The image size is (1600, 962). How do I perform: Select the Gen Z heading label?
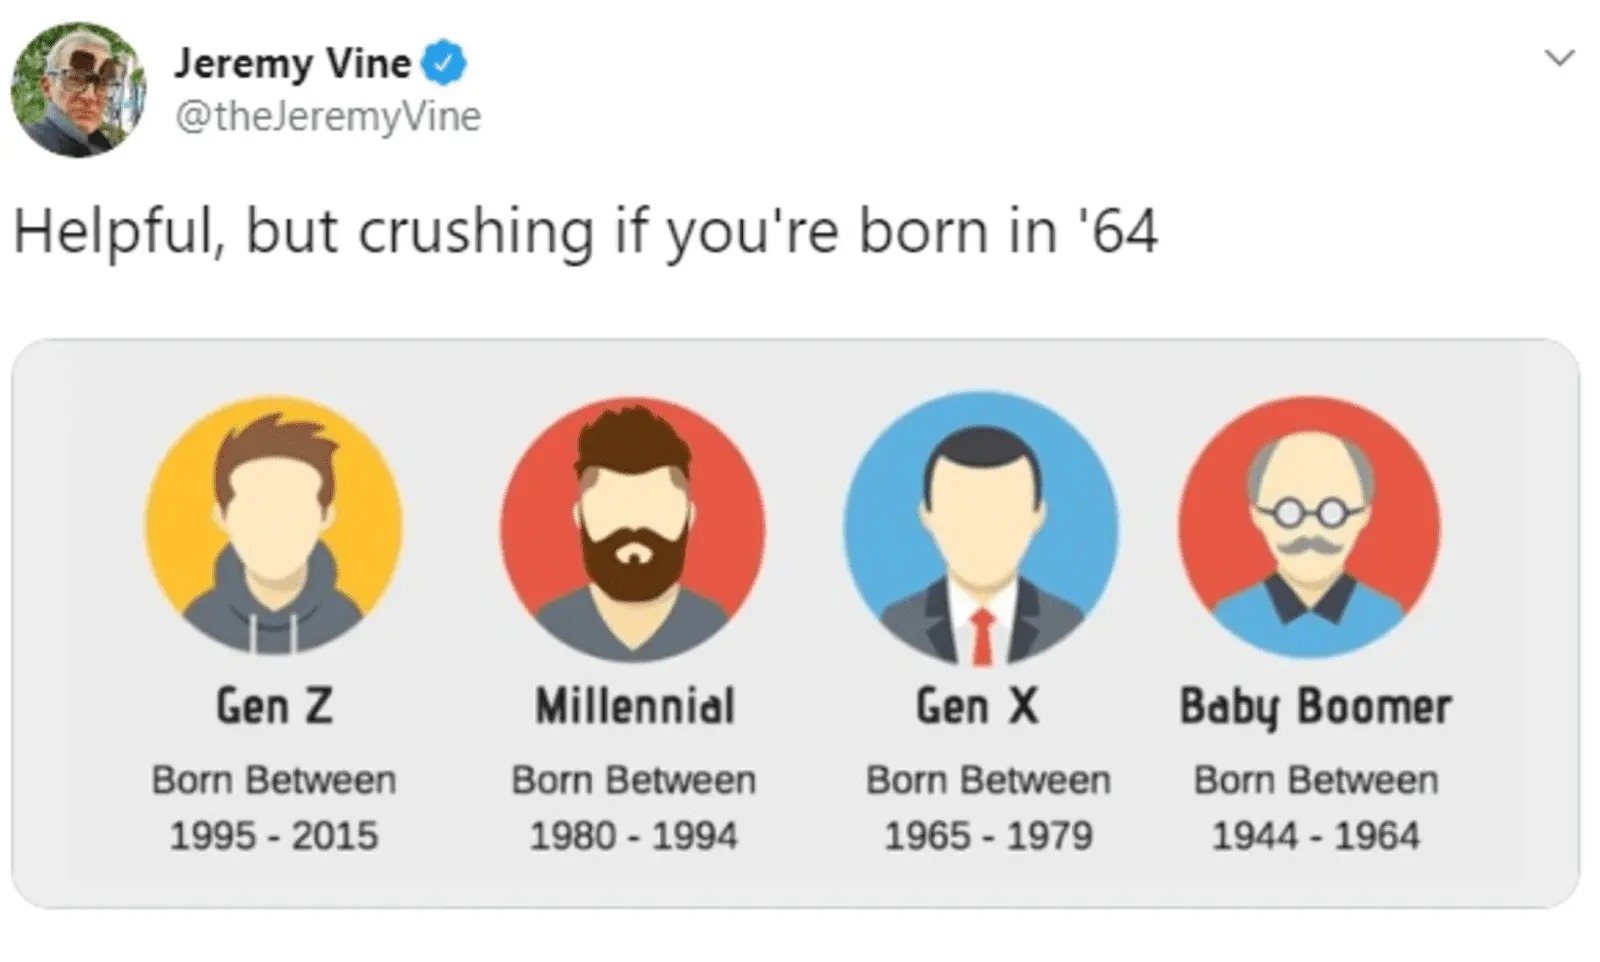(x=274, y=706)
